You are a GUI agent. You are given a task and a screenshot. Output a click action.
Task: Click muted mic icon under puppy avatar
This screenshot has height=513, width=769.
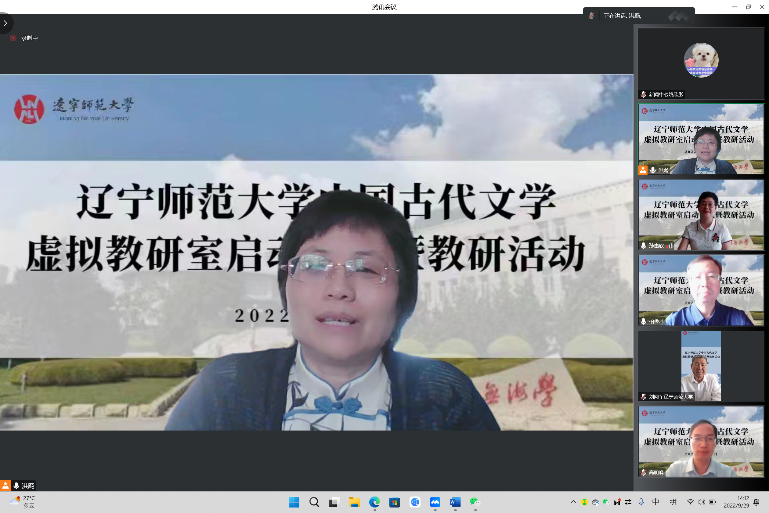click(644, 94)
